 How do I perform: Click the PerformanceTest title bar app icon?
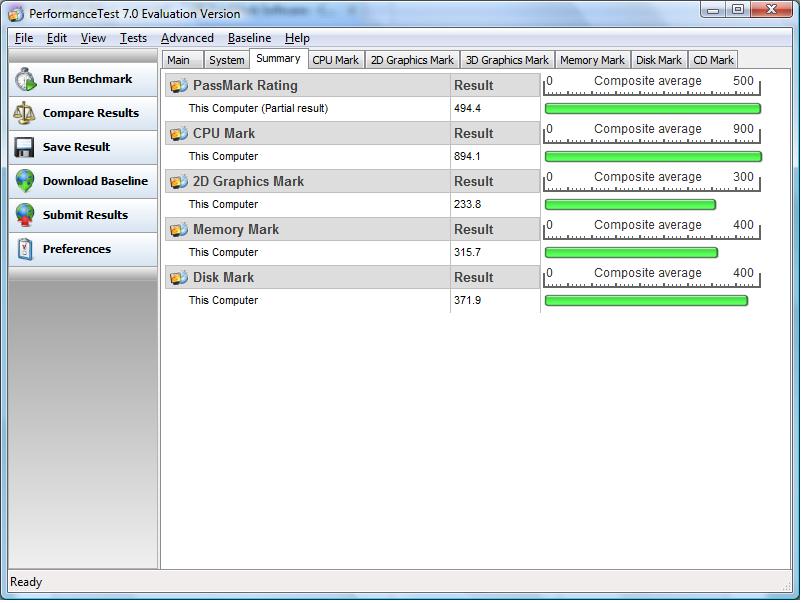point(16,14)
